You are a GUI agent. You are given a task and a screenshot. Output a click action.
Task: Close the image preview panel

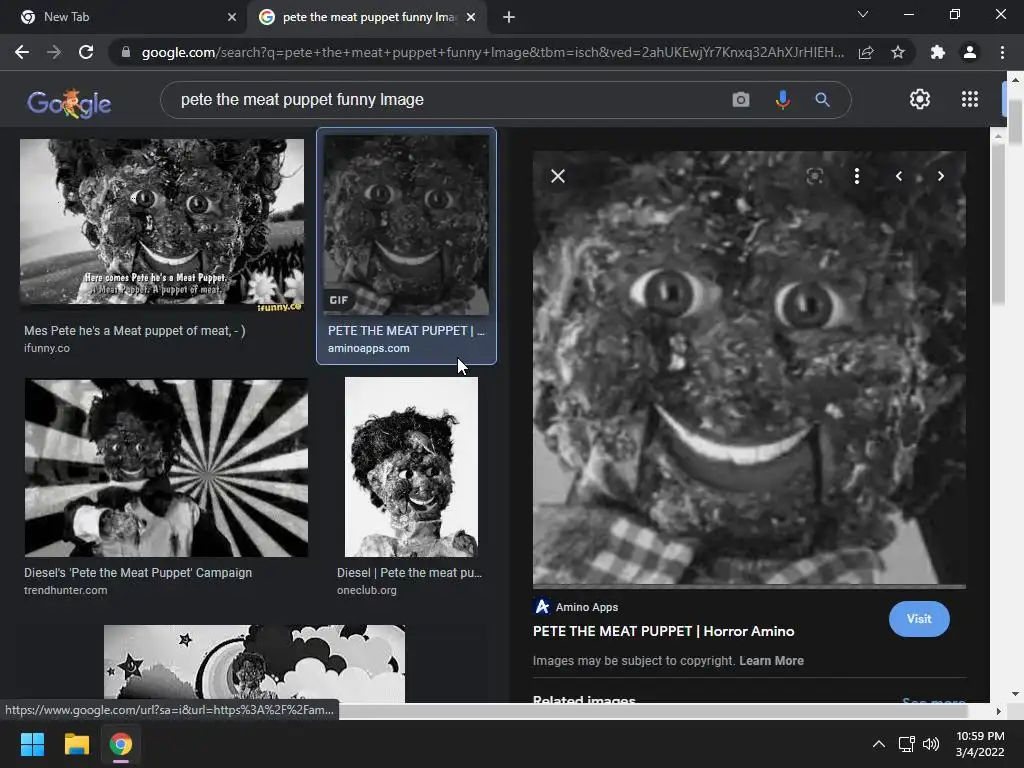coord(558,176)
